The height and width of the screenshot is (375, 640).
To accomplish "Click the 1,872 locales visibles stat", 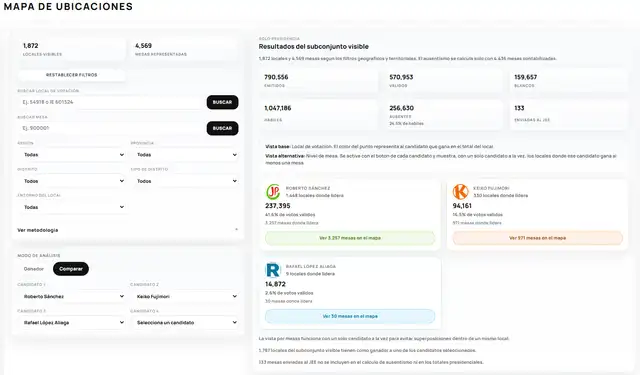I will tap(71, 49).
